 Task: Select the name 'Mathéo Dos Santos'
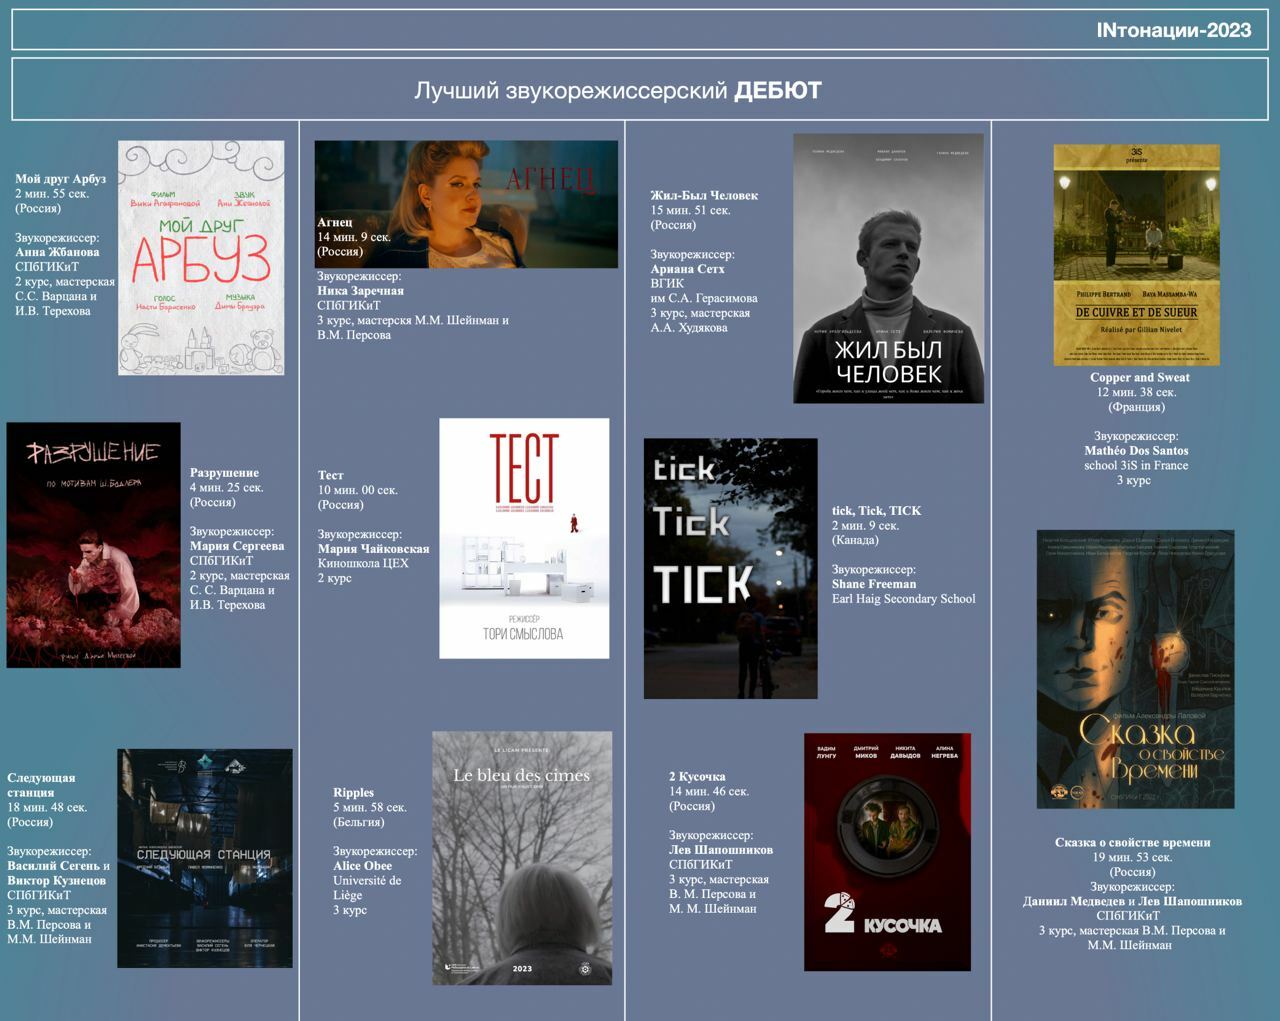pyautogui.click(x=1136, y=451)
